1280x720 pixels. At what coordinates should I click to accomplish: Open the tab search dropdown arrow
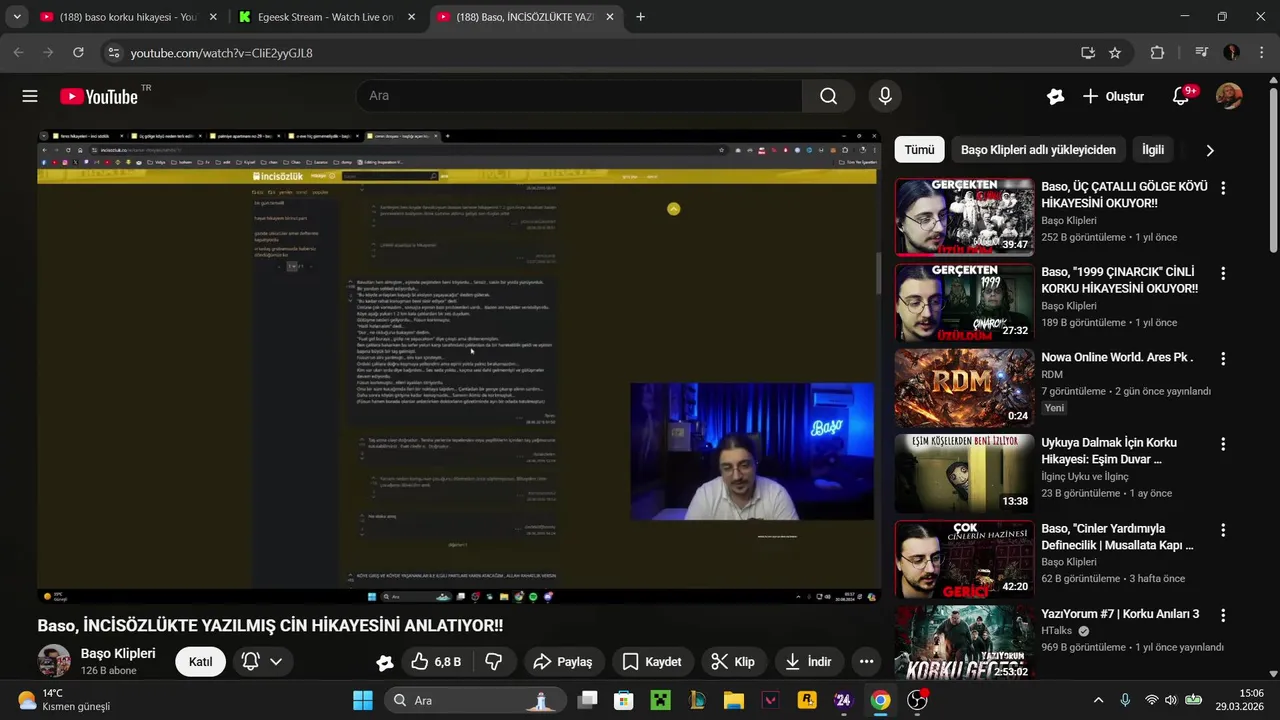click(x=17, y=17)
